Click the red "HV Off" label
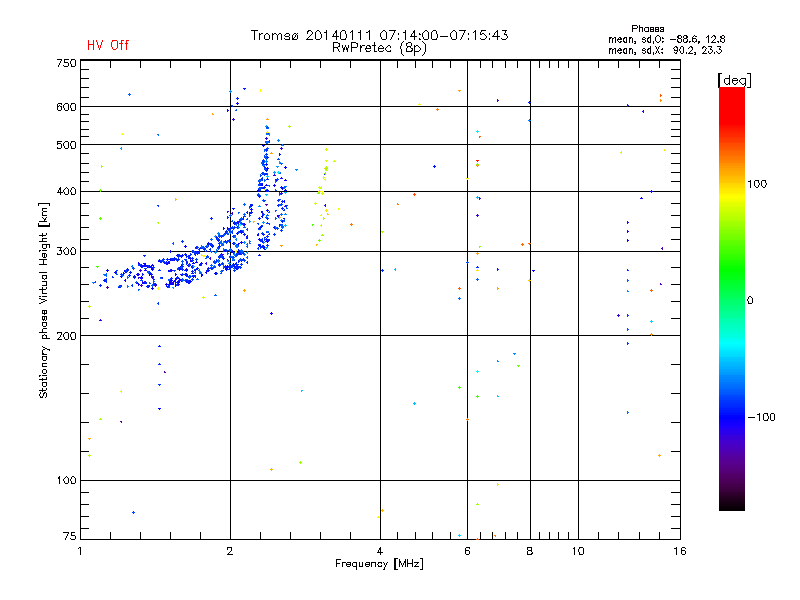Image resolution: width=800 pixels, height=600 pixels. pyautogui.click(x=108, y=45)
